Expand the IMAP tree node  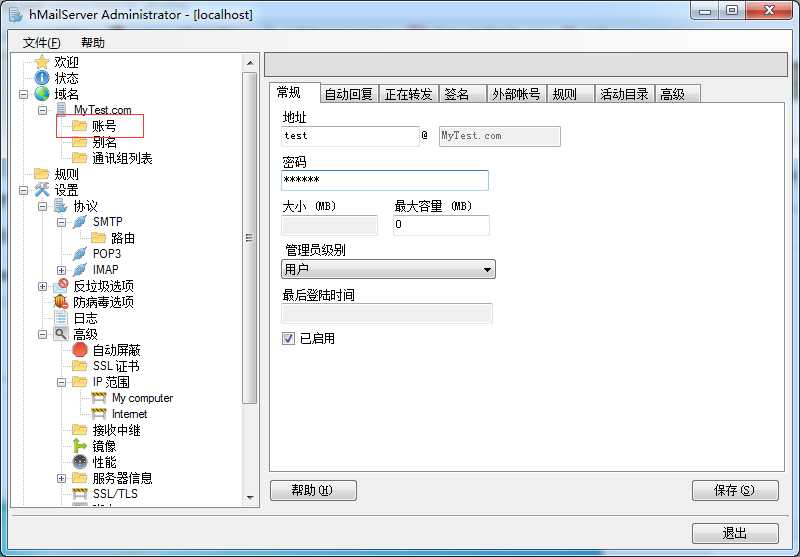click(x=61, y=270)
